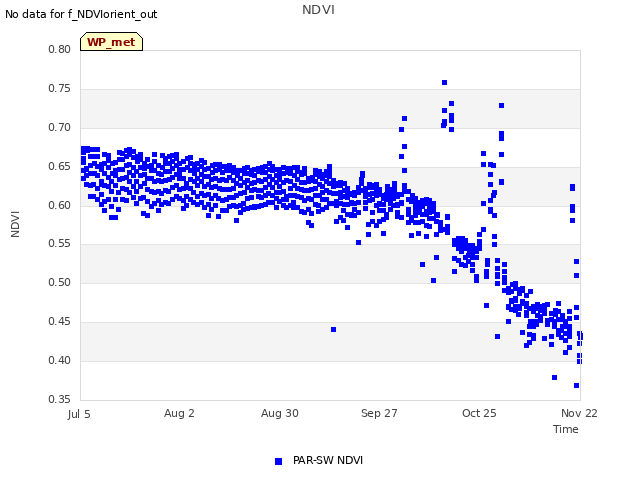Click the Aug 30 x-axis label
The height and width of the screenshot is (480, 640).
[280, 413]
